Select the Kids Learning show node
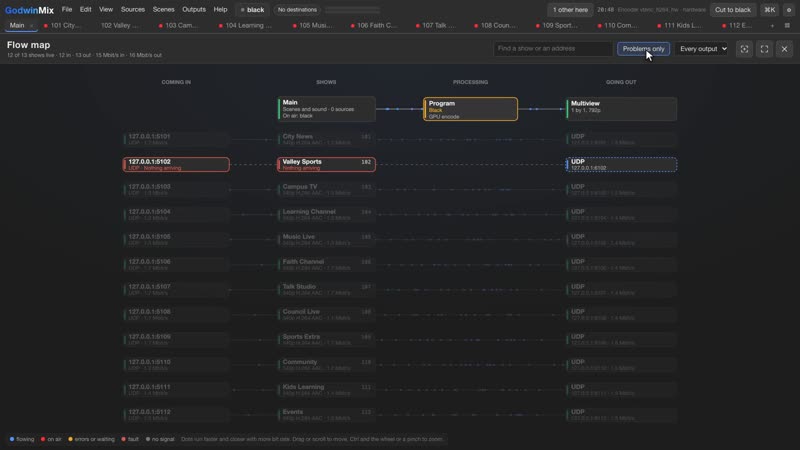This screenshot has height=450, width=800. coord(327,389)
